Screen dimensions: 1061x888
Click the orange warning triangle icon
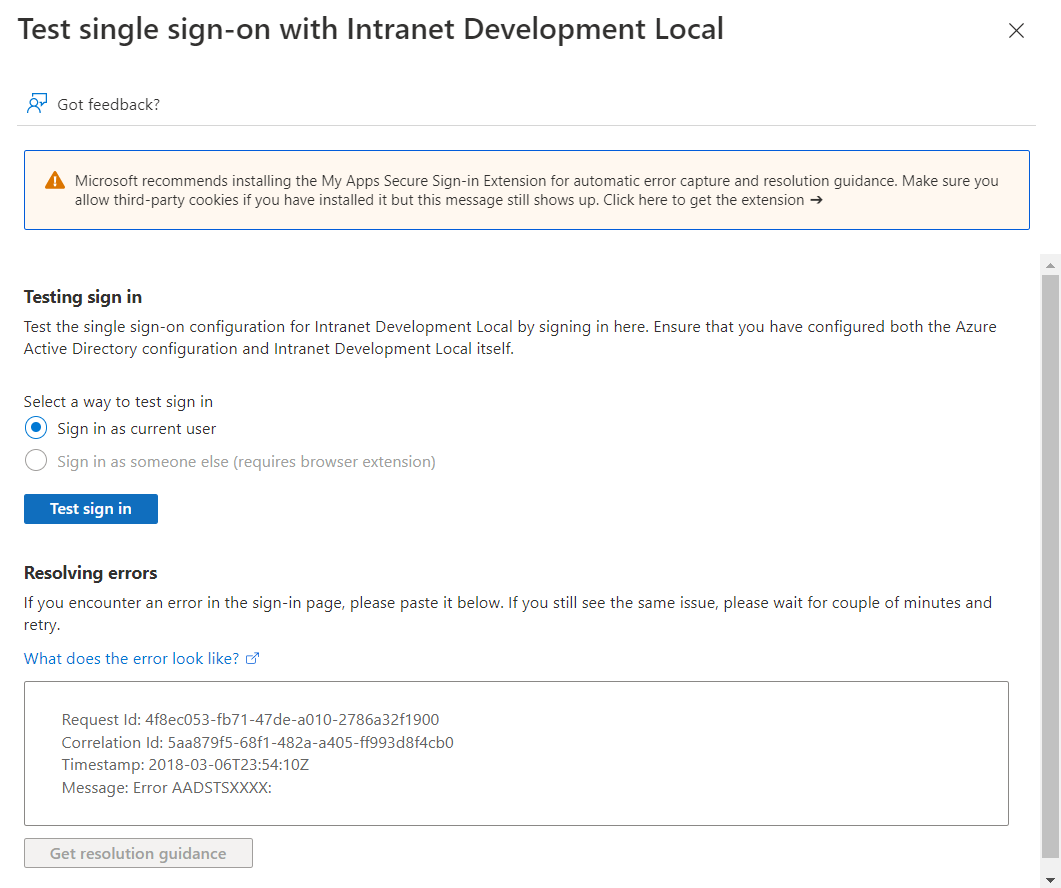pyautogui.click(x=55, y=181)
